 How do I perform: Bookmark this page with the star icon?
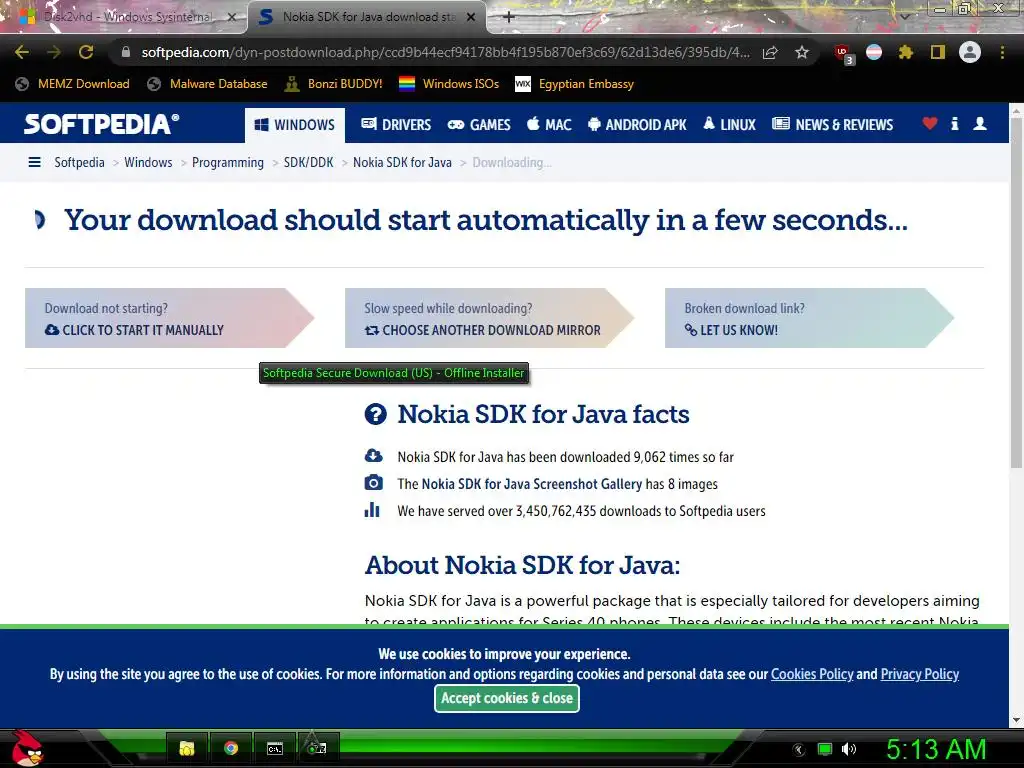[802, 52]
